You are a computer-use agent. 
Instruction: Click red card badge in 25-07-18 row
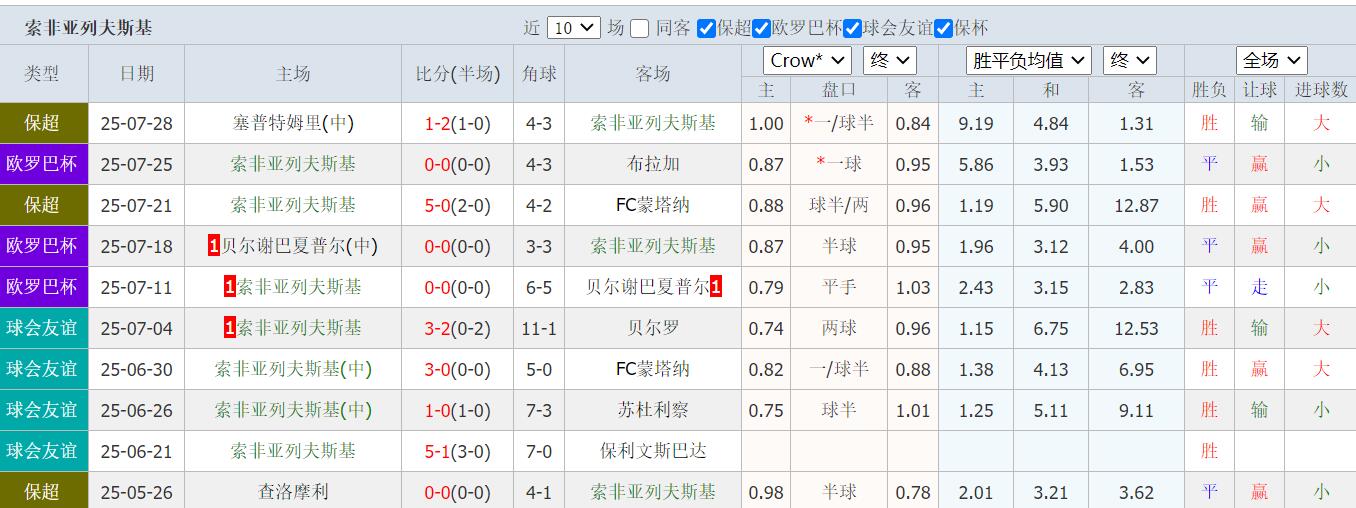pos(214,246)
